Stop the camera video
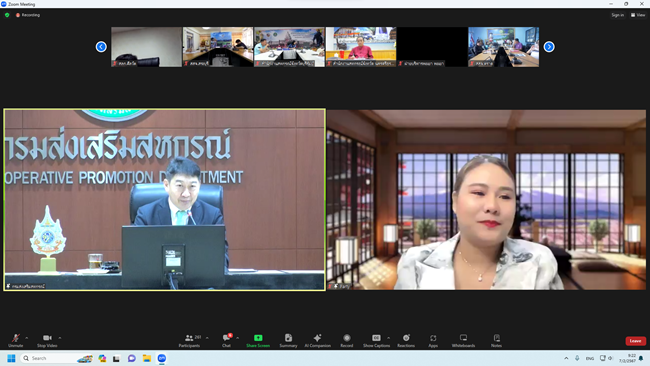This screenshot has height=366, width=650. pyautogui.click(x=47, y=340)
